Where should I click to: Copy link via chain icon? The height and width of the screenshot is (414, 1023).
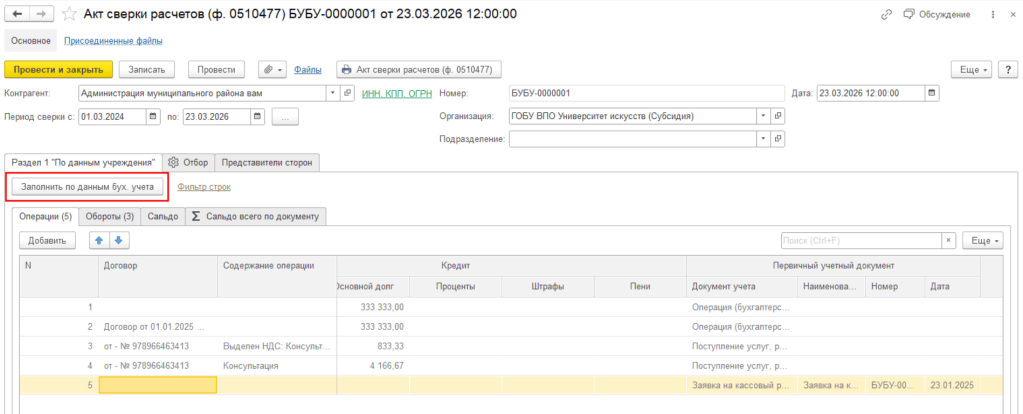887,14
